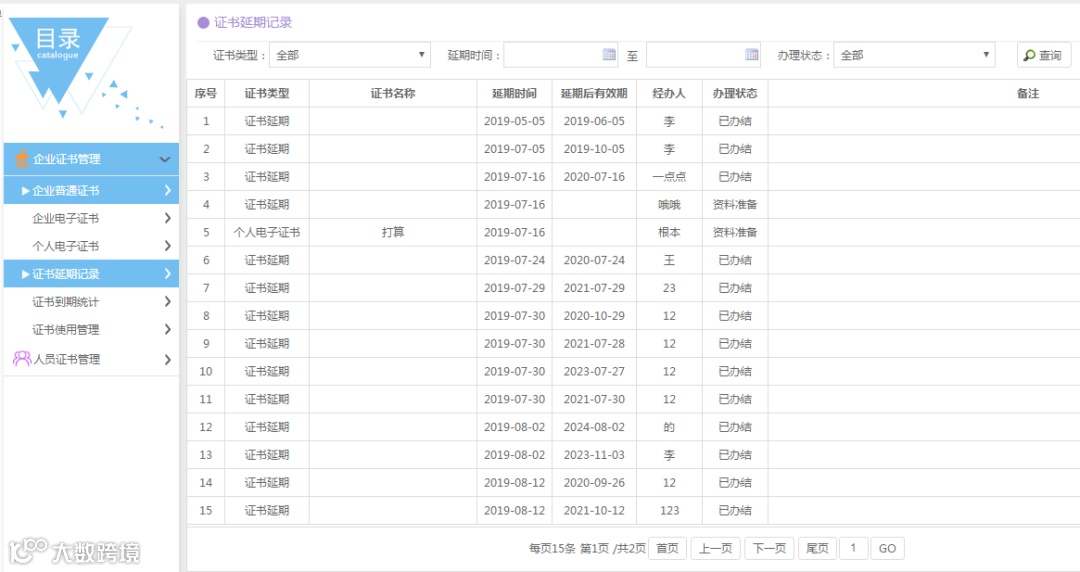Open 证书使用管理 menu item

[x=91, y=329]
